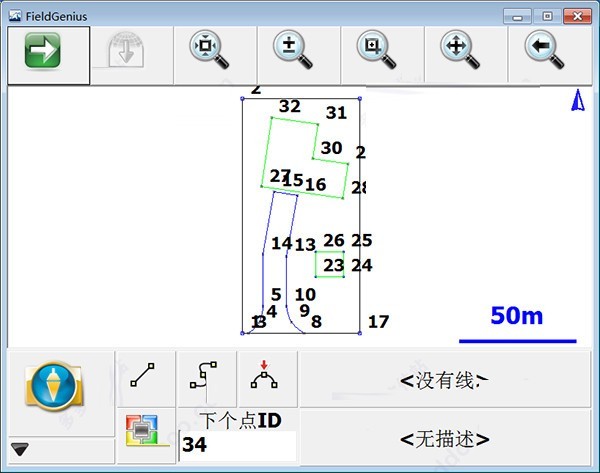
Task: Expand the black triangle menu arrow
Action: coord(20,449)
